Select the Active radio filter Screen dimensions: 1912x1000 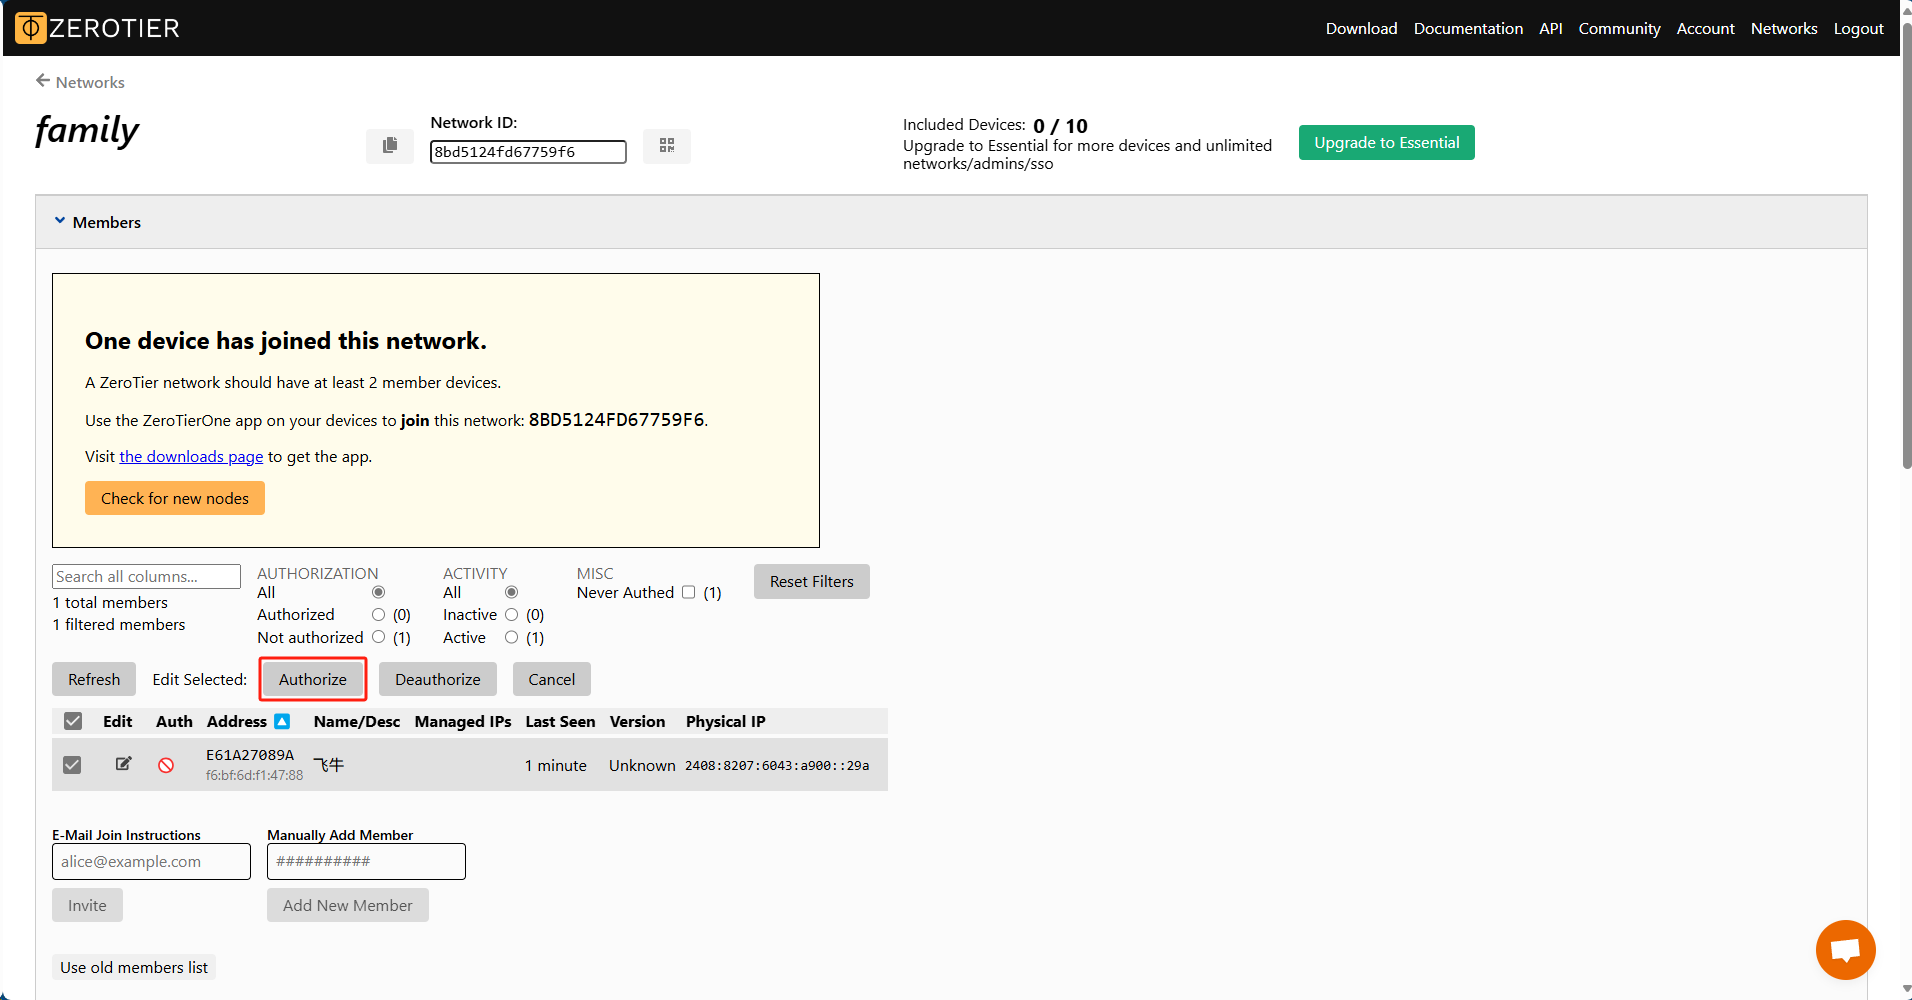click(x=511, y=637)
